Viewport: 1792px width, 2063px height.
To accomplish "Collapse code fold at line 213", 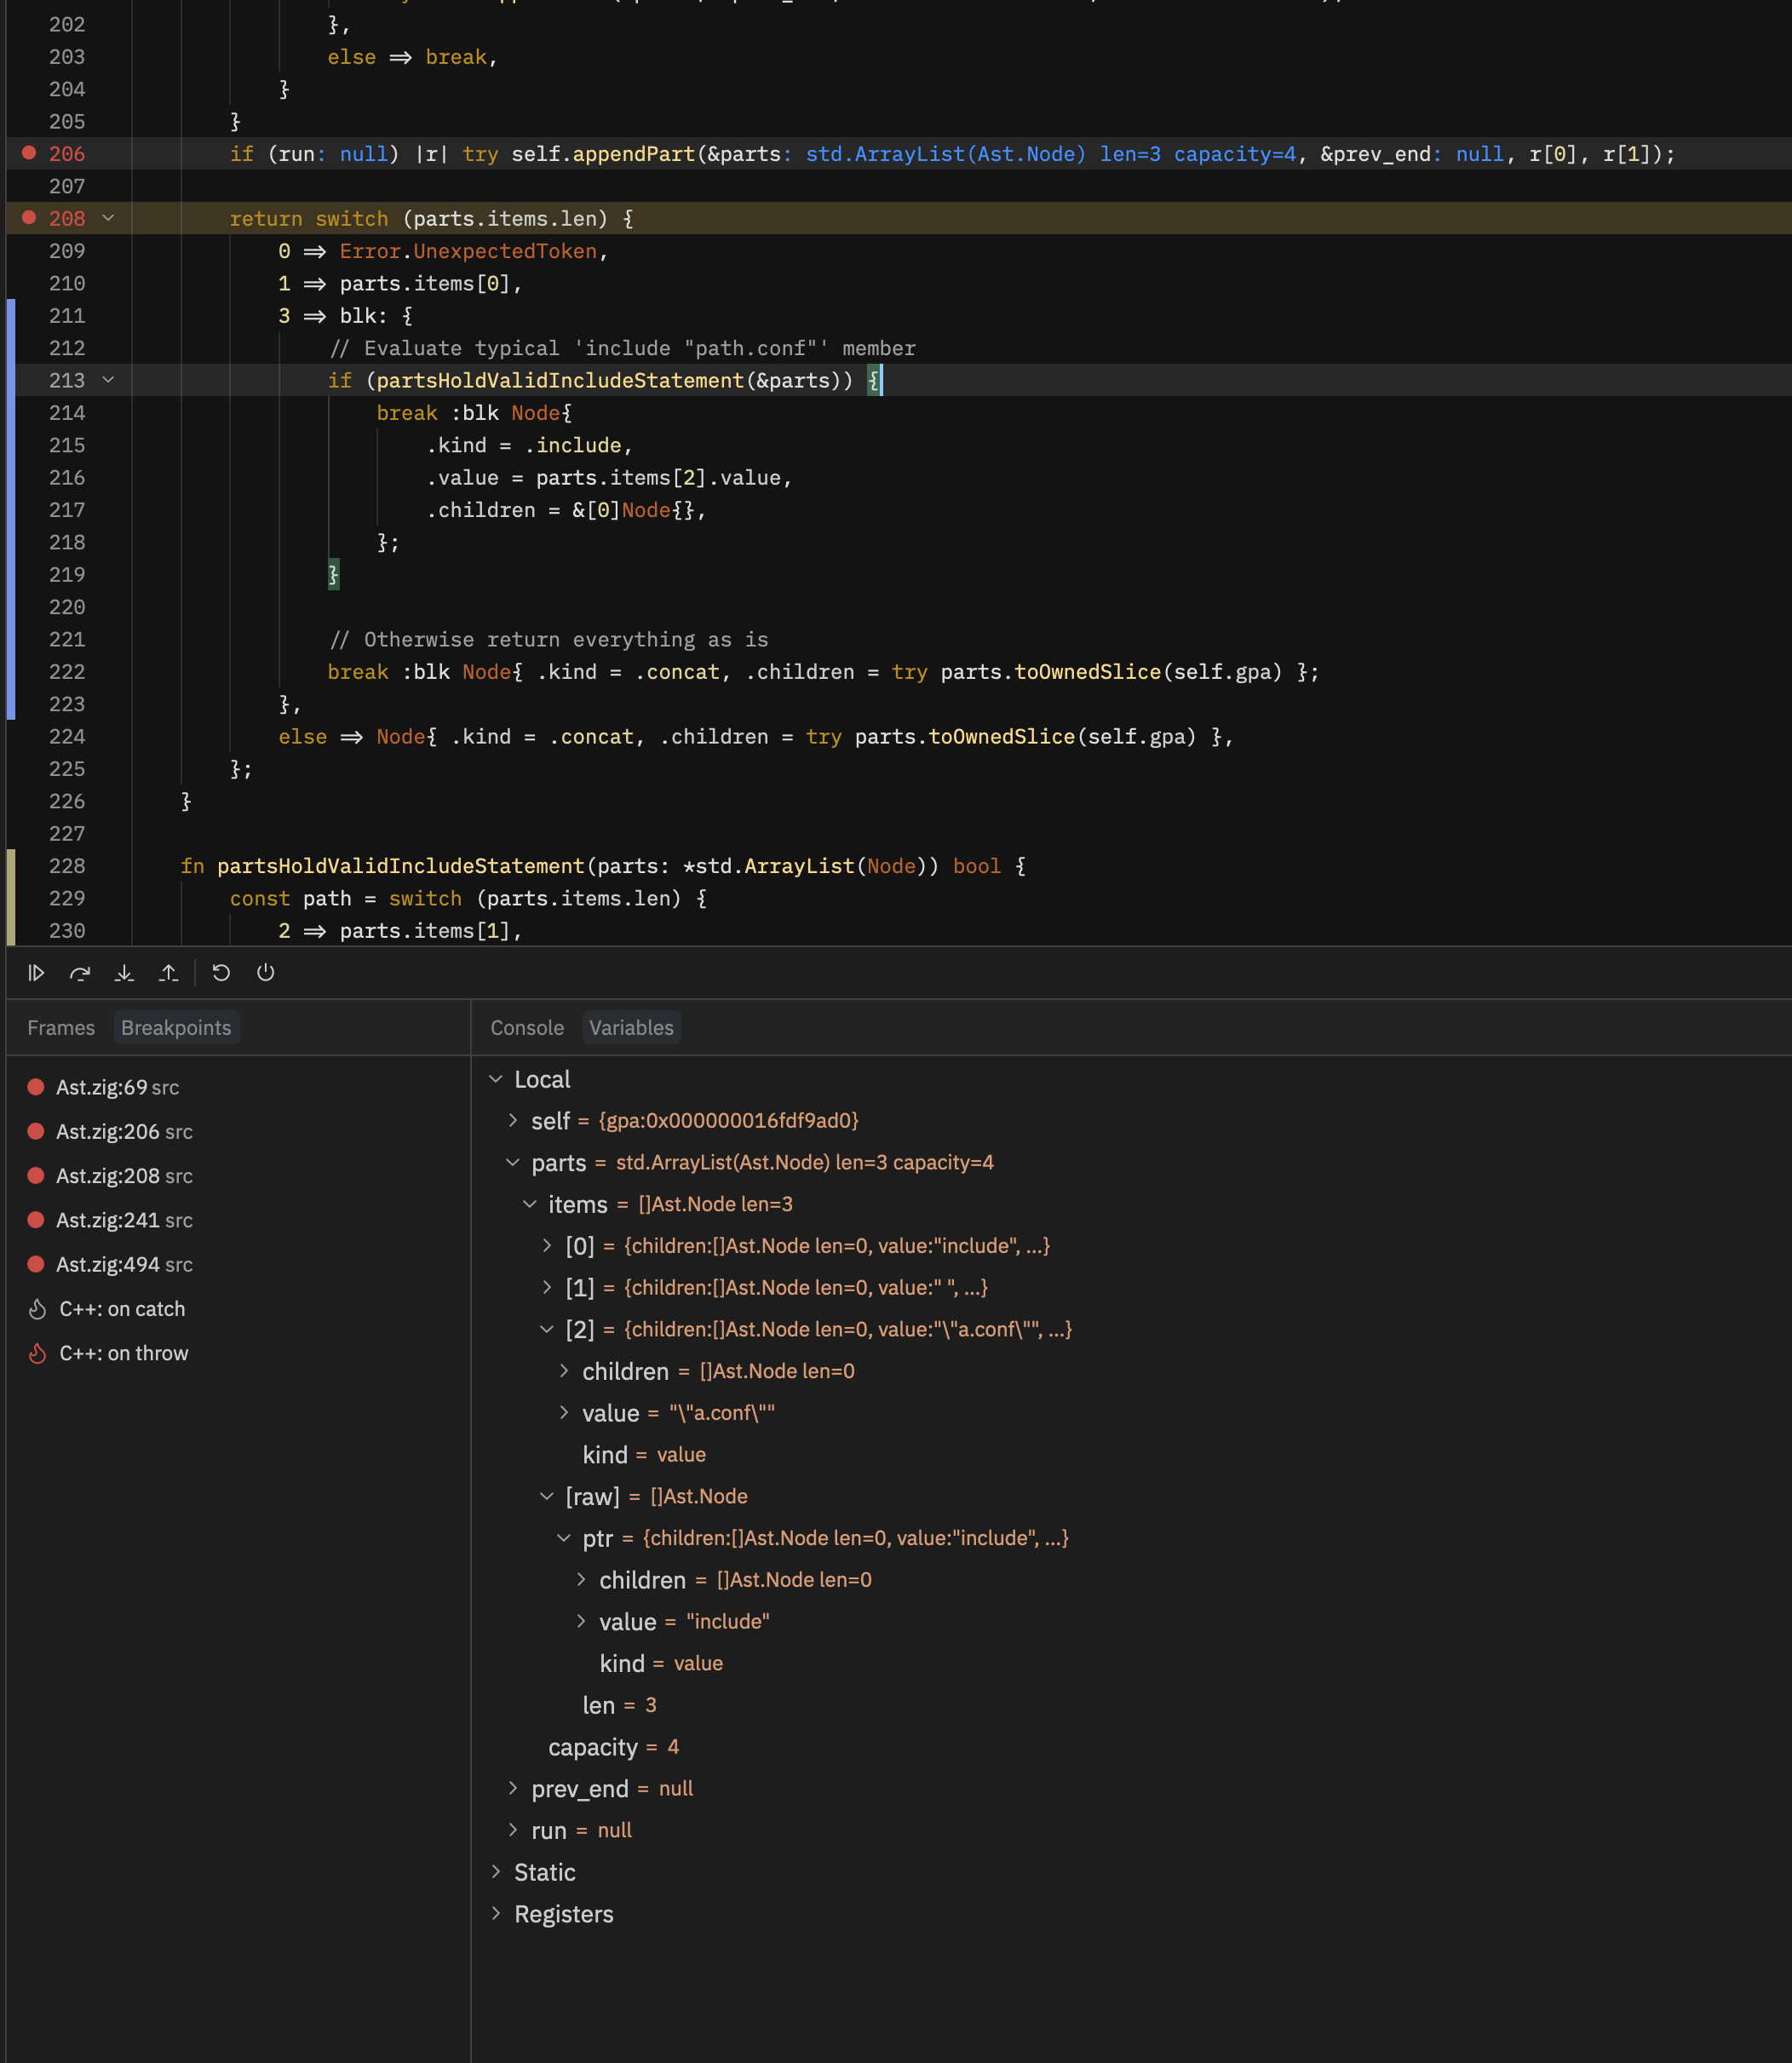I will click(108, 380).
